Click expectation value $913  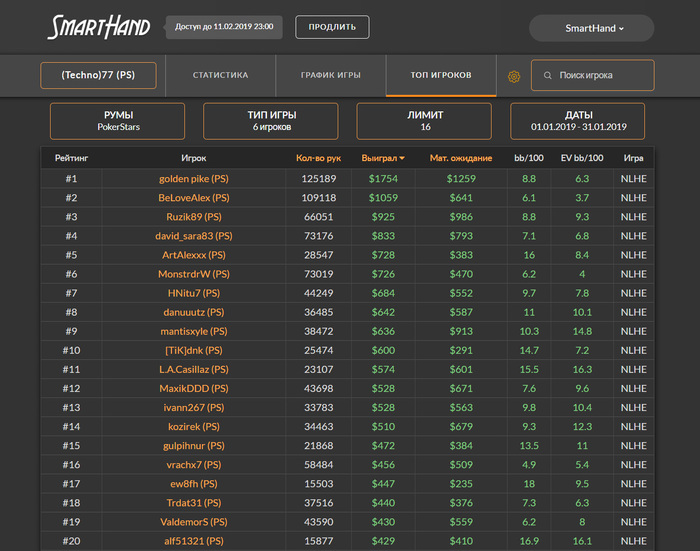click(x=461, y=331)
